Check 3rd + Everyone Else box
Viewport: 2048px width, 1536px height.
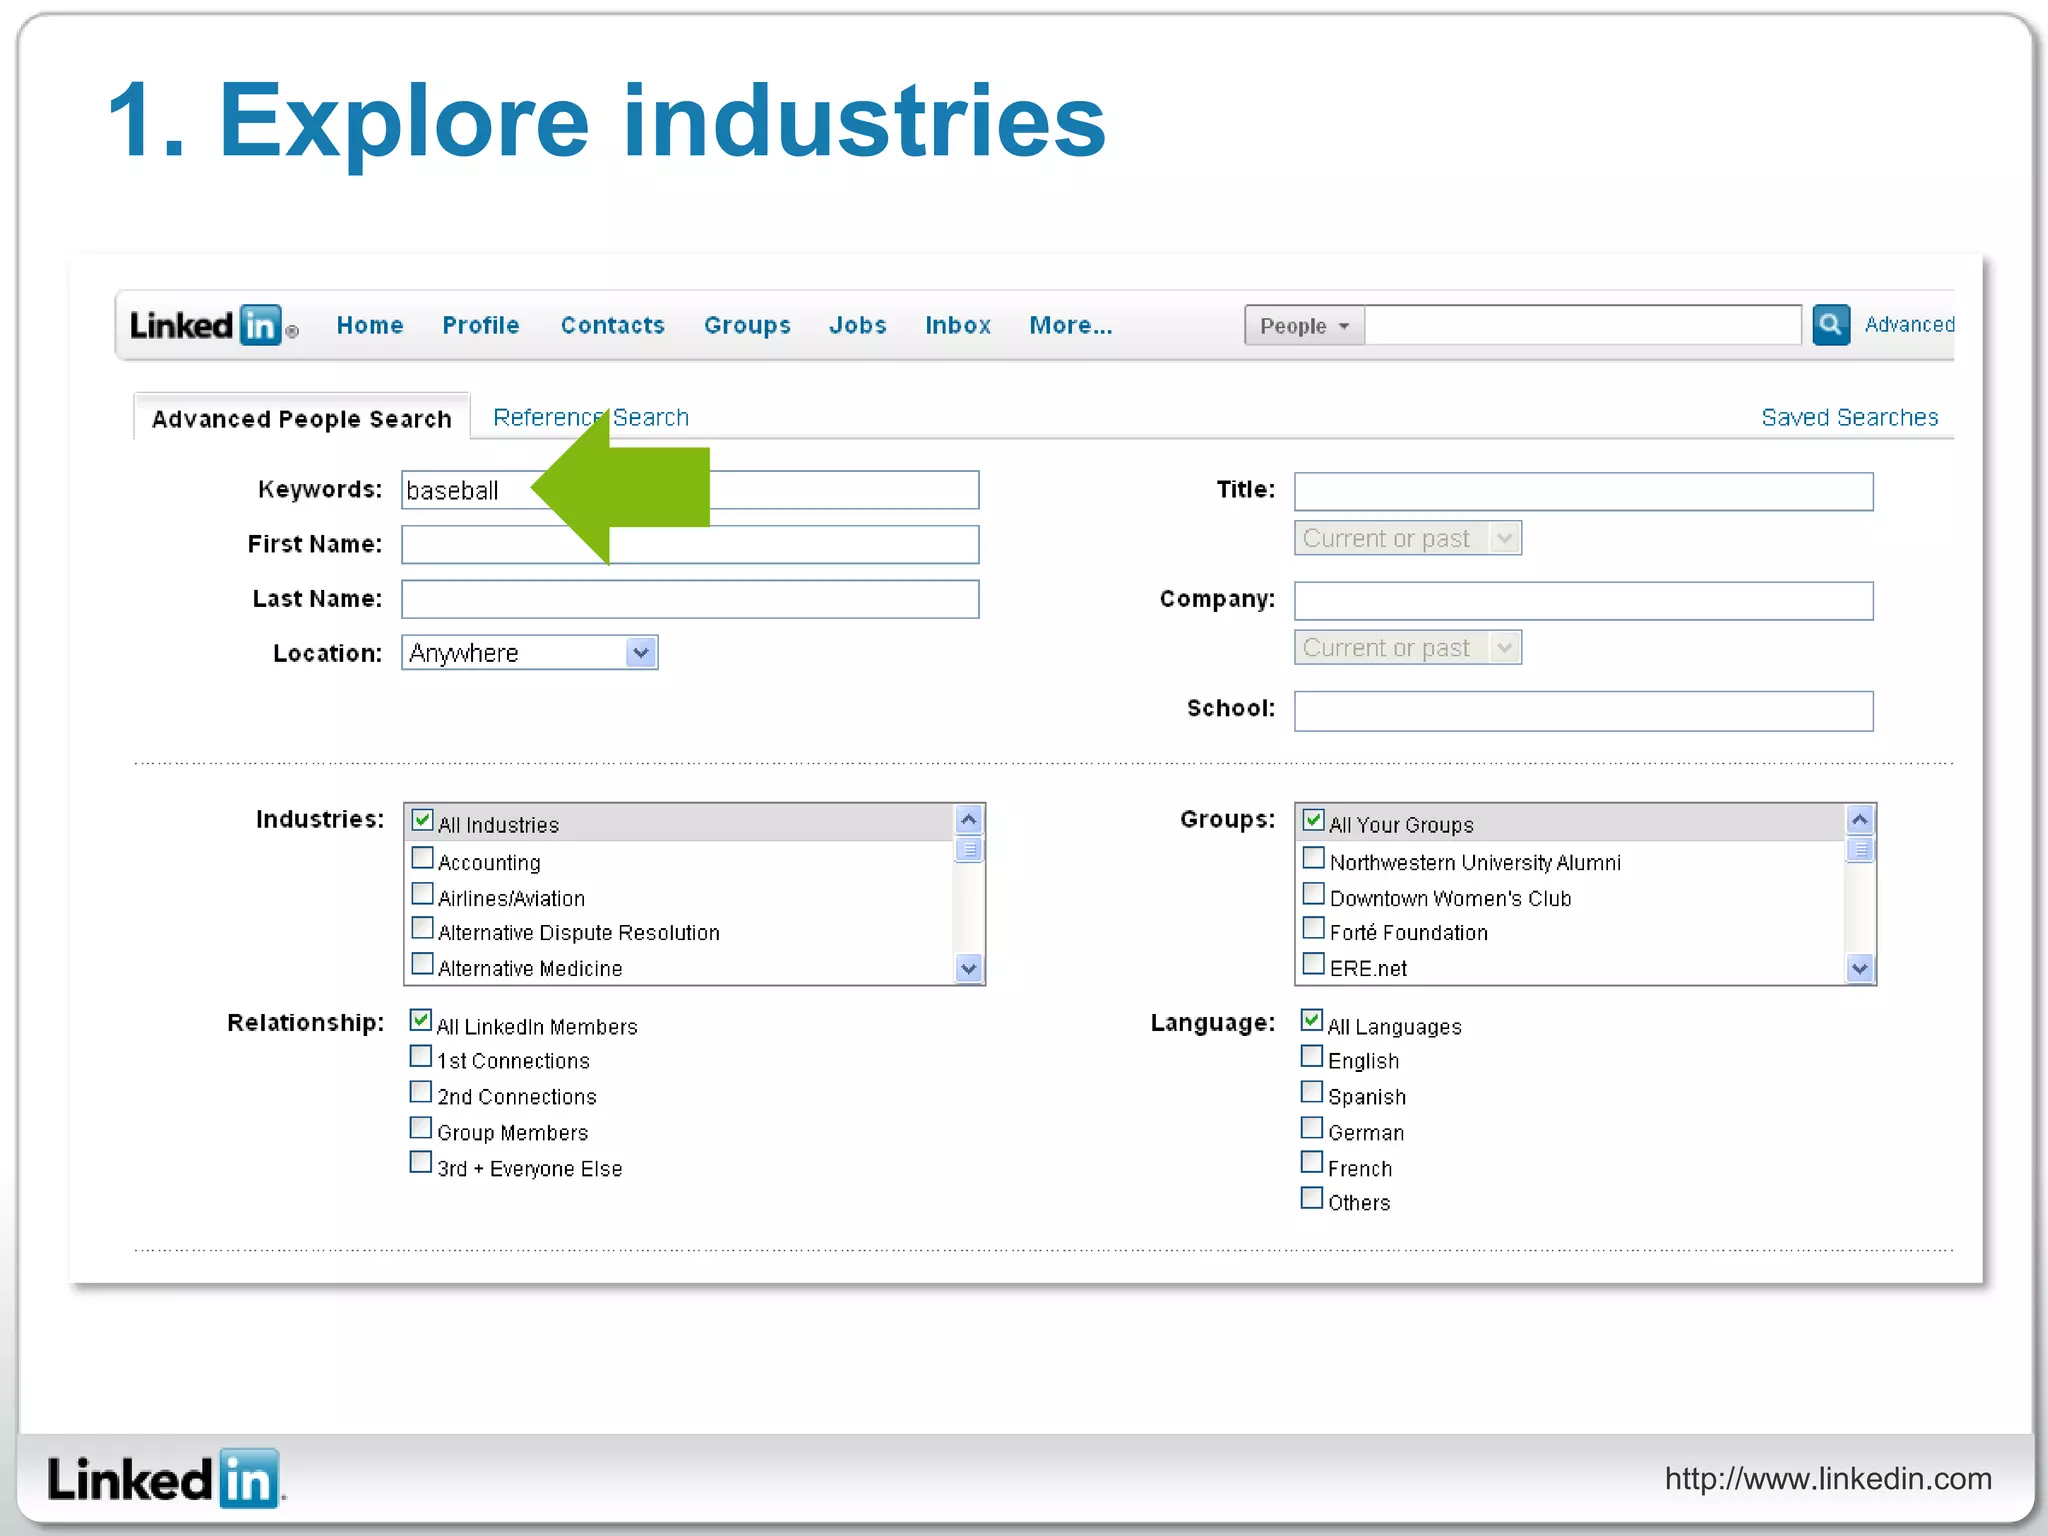point(421,1163)
